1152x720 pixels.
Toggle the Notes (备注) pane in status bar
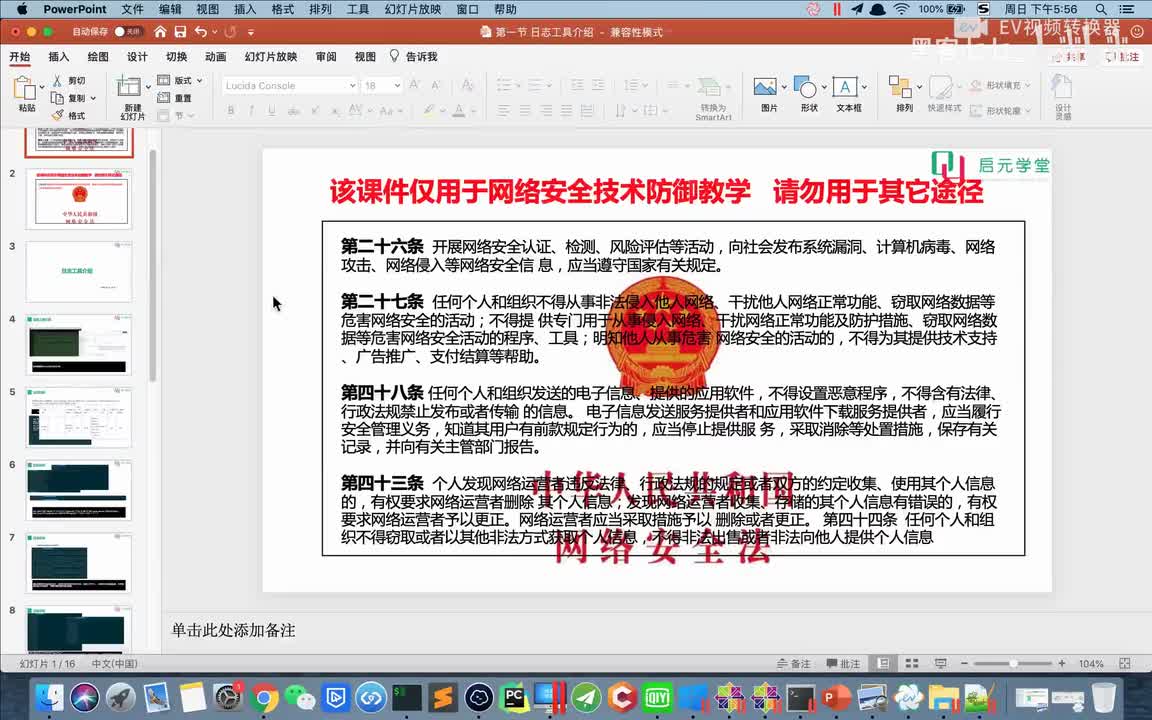[x=793, y=663]
